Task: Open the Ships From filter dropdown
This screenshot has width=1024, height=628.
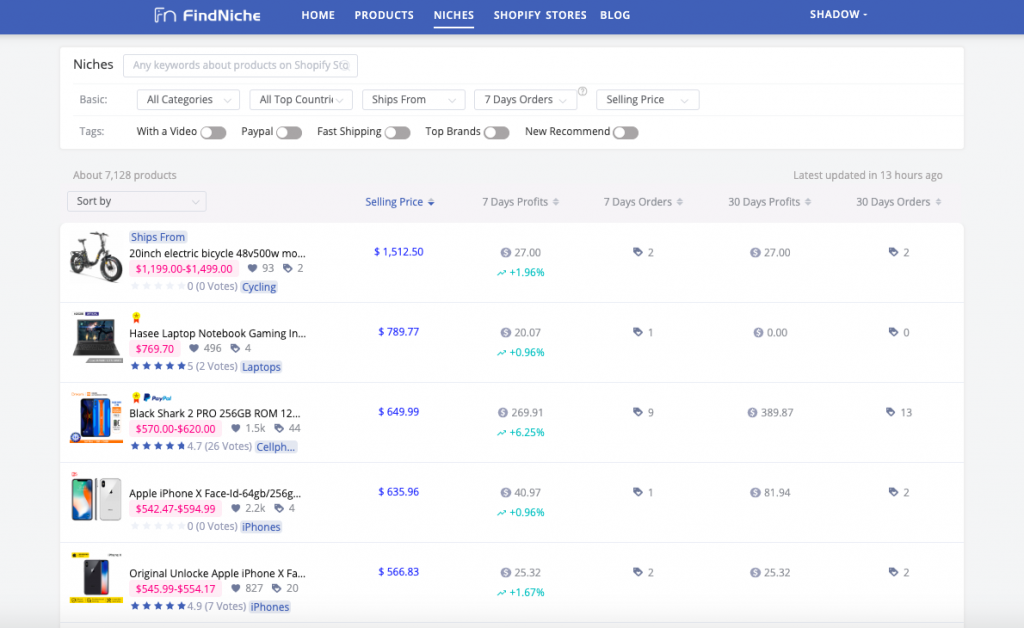Action: (413, 100)
